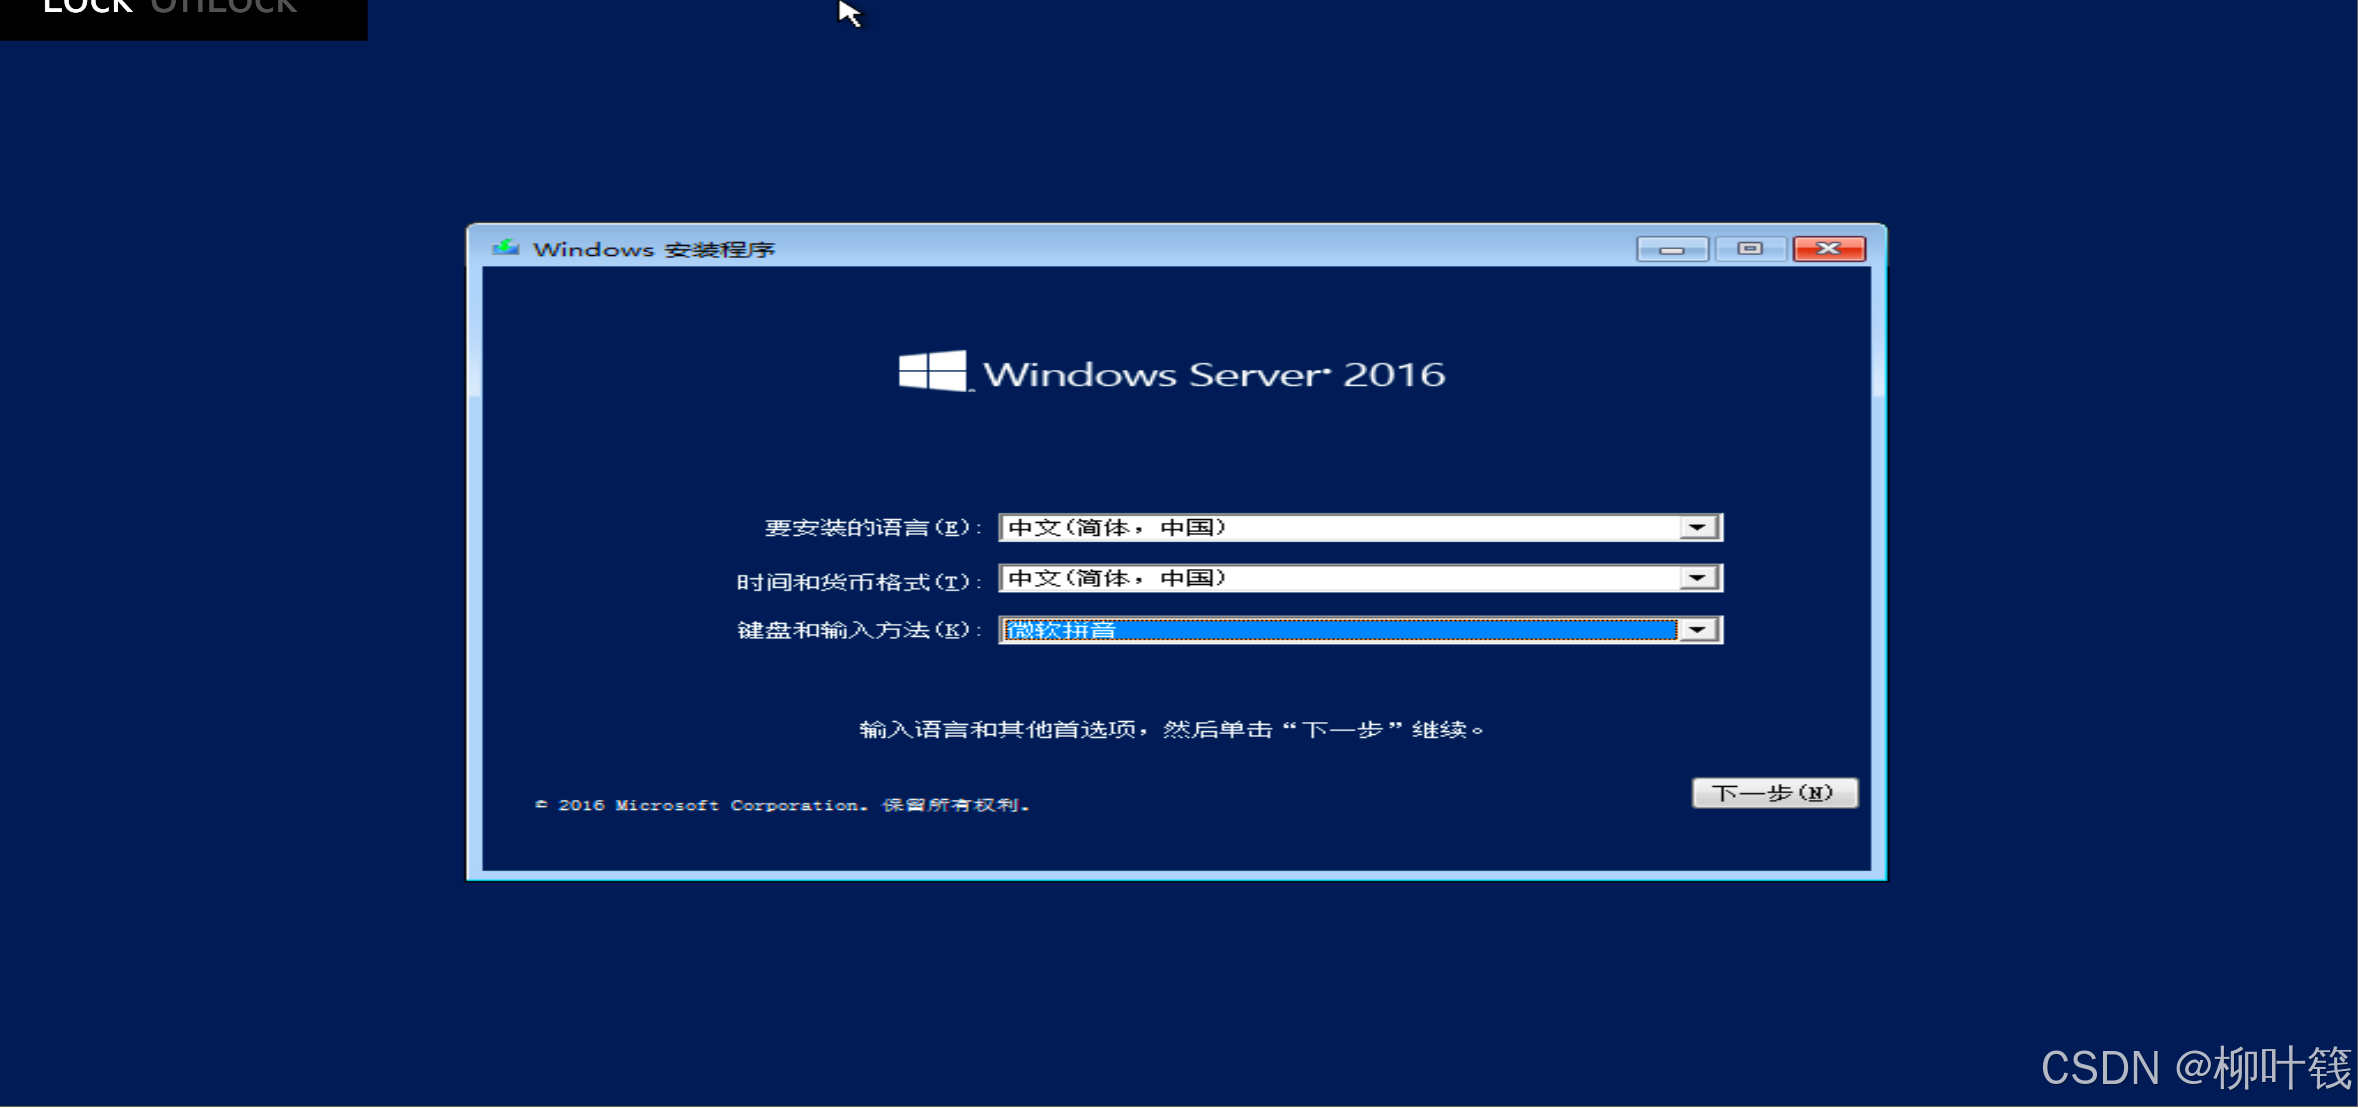Click the instruction text about 输入语言和其他首选项
Image resolution: width=2358 pixels, height=1108 pixels.
1170,729
